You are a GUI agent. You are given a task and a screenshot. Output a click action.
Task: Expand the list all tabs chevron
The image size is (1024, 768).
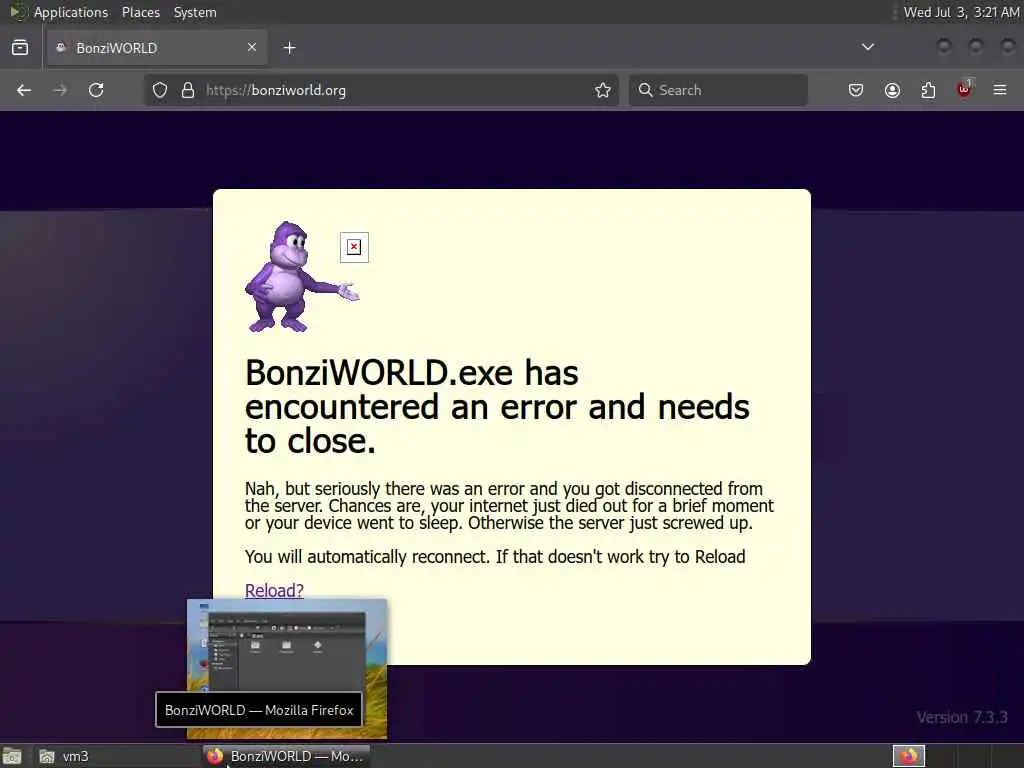click(x=868, y=47)
